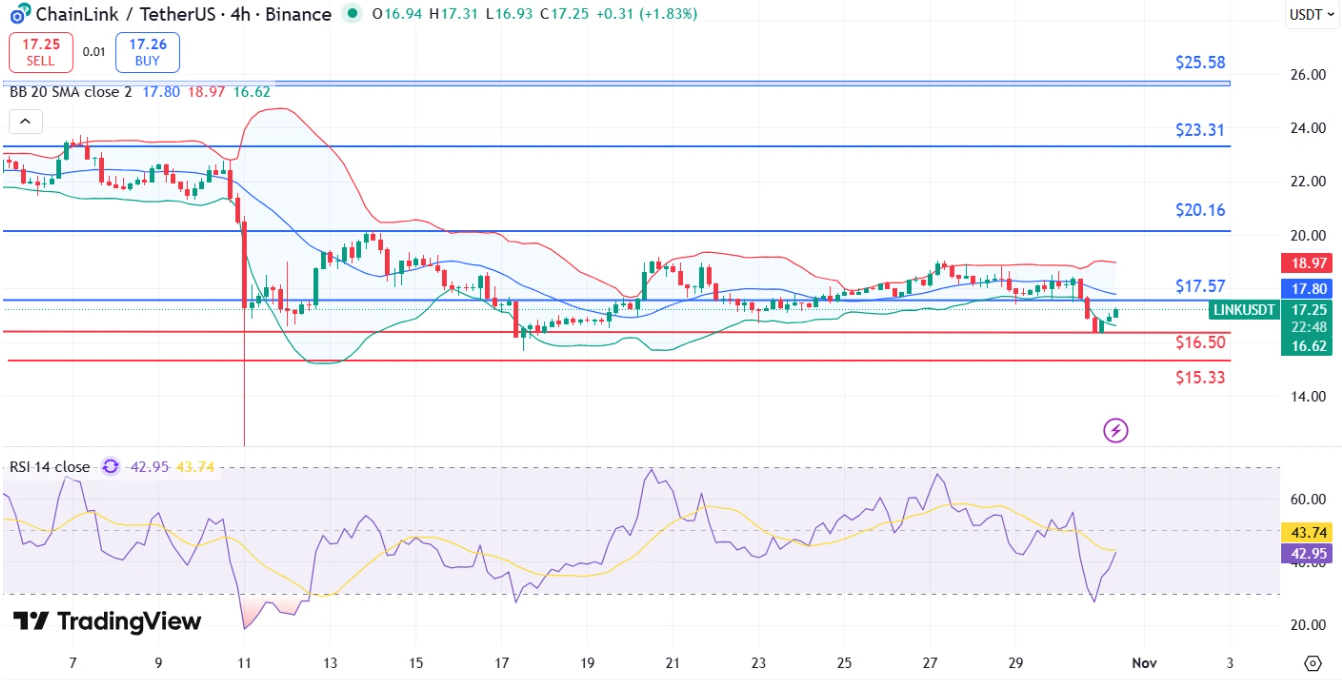
Task: Select the $20.16 horizontal resistance line label
Action: 1200,211
